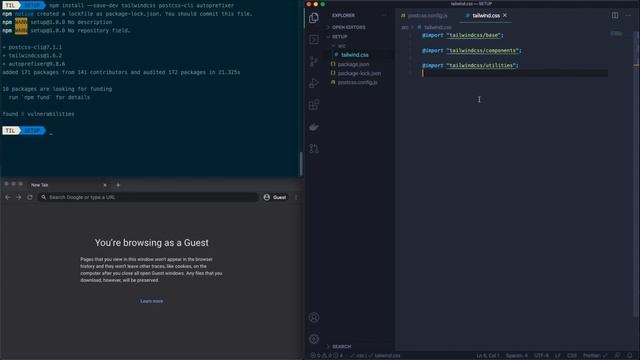640x360 pixels.
Task: Follow the Learn more link in browser
Action: pos(151,301)
